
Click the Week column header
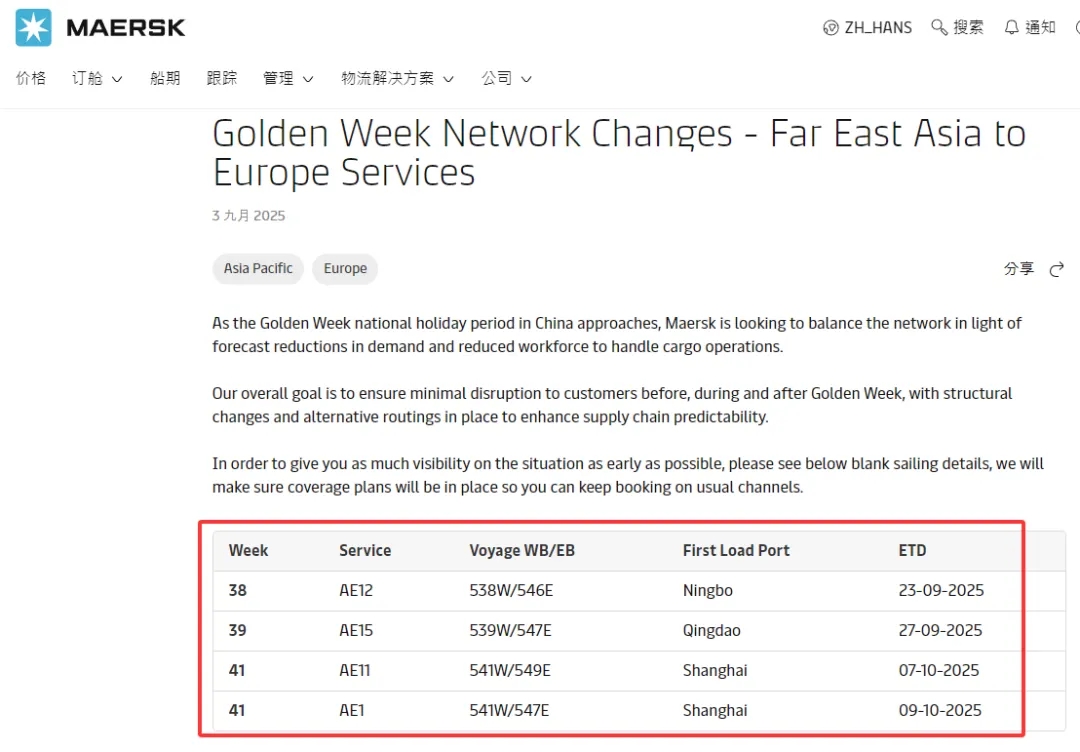pyautogui.click(x=248, y=550)
